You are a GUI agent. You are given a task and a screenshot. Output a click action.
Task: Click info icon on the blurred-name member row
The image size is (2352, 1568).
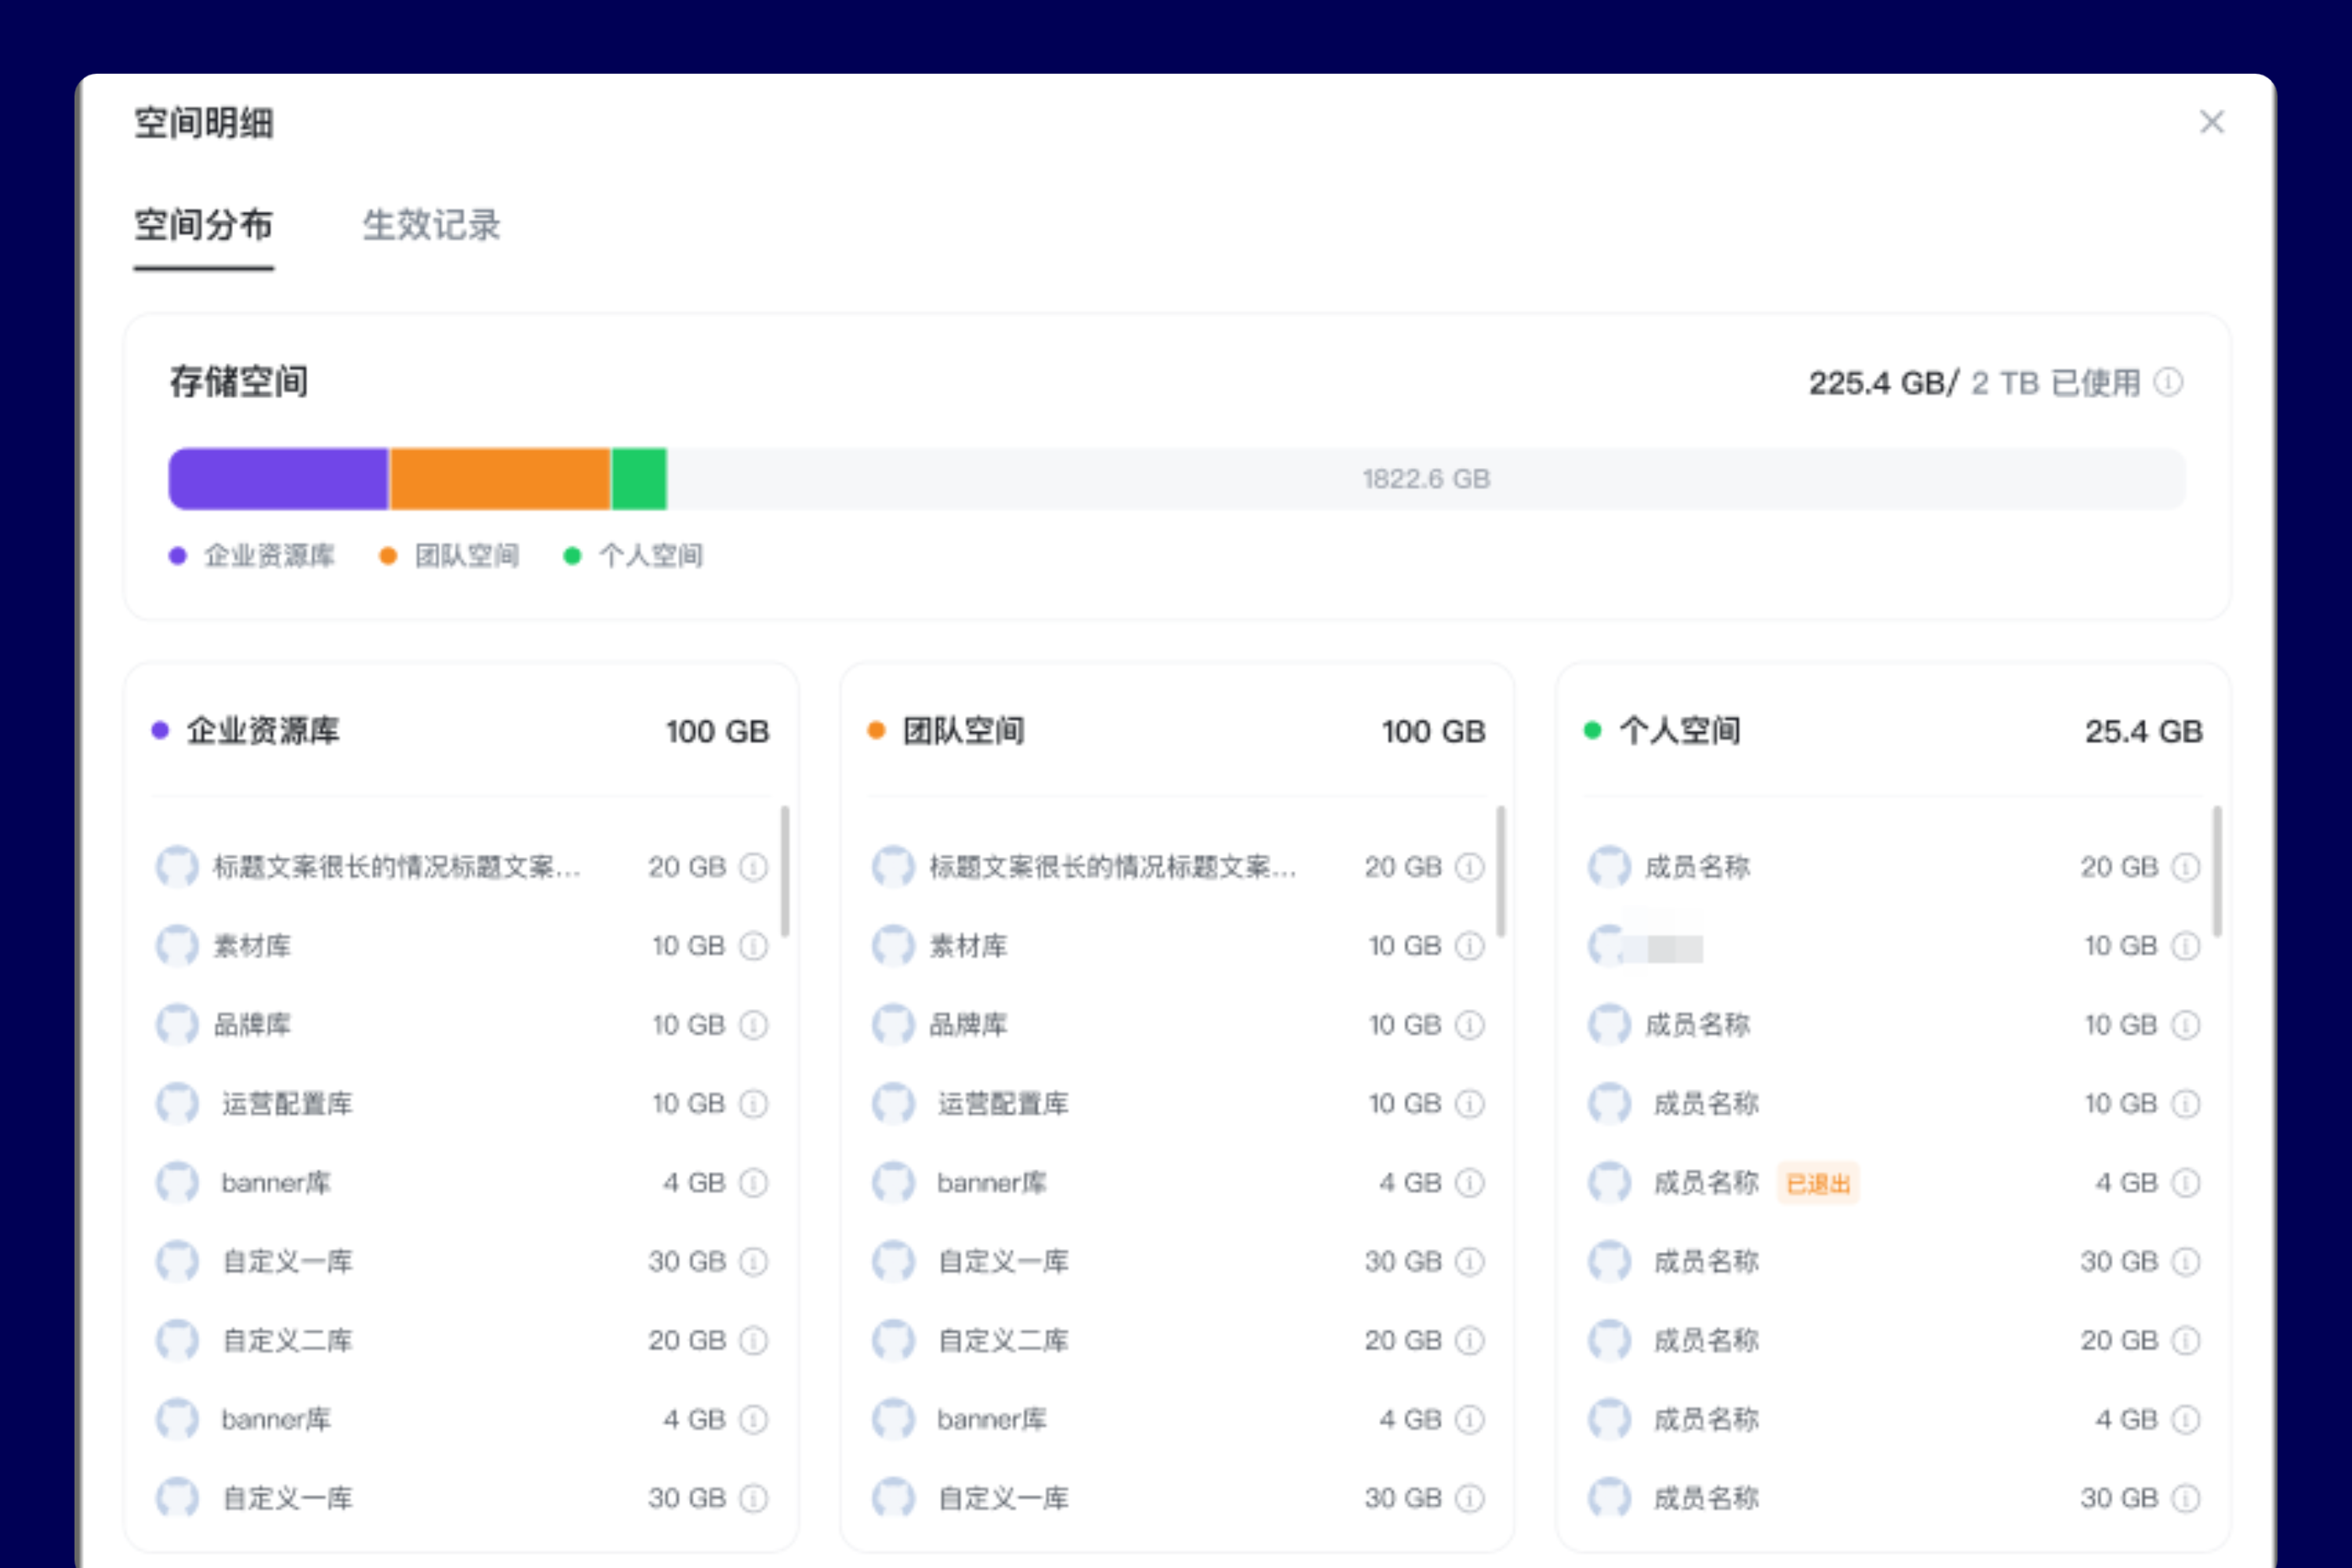2186,946
